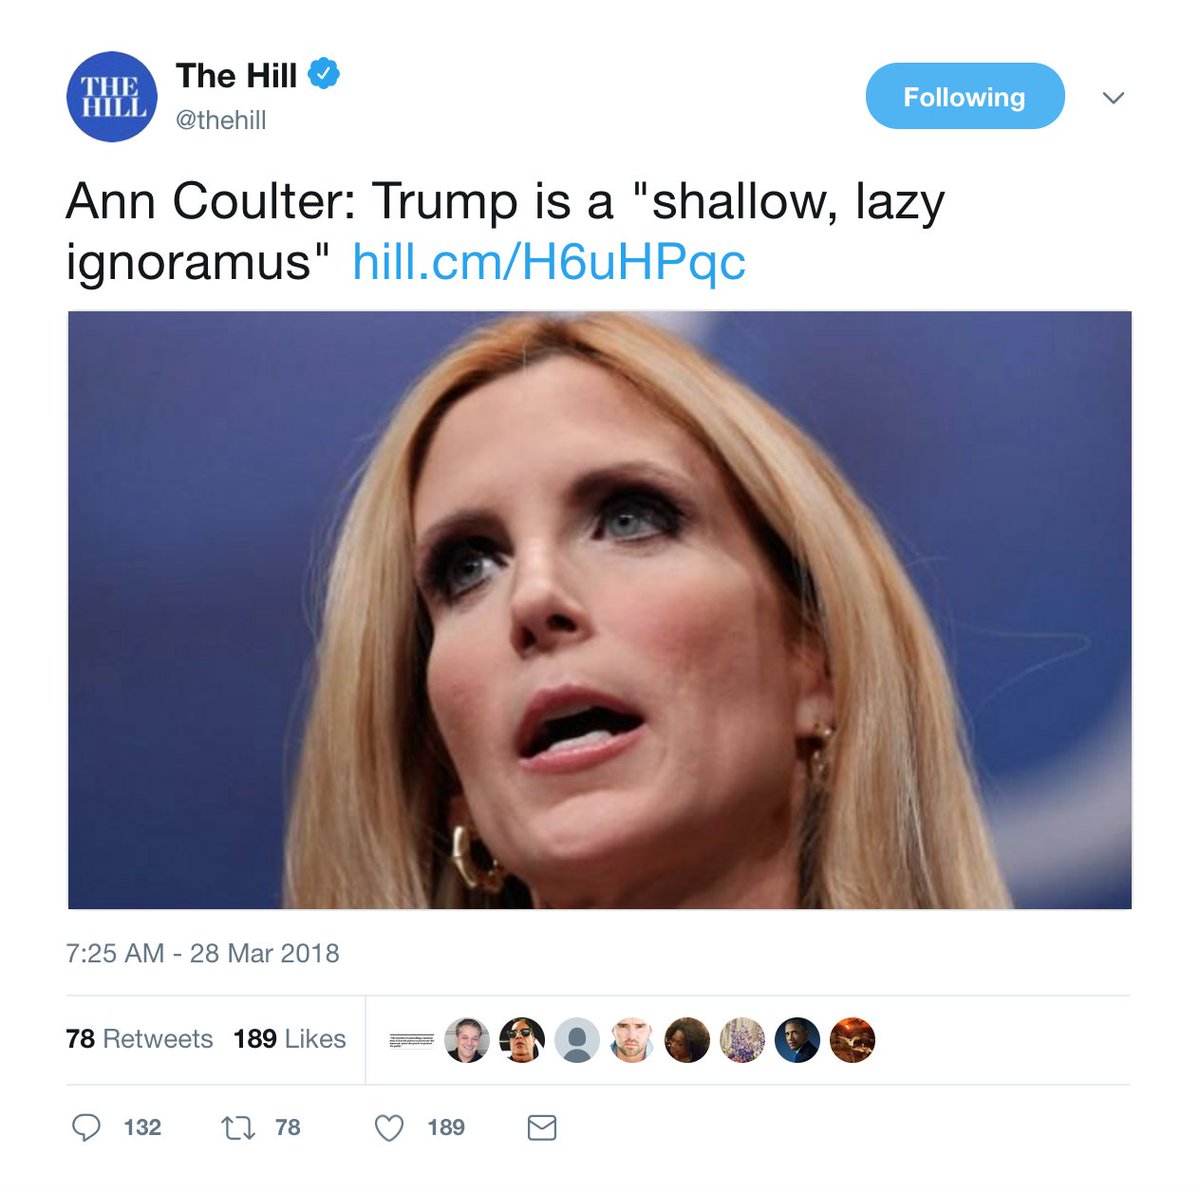Retweet using the arrows icon
Screen dimensions: 1200x1192
[x=238, y=1128]
